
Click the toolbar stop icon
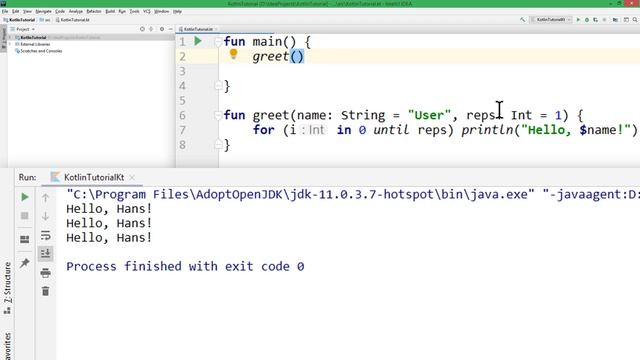coord(604,20)
